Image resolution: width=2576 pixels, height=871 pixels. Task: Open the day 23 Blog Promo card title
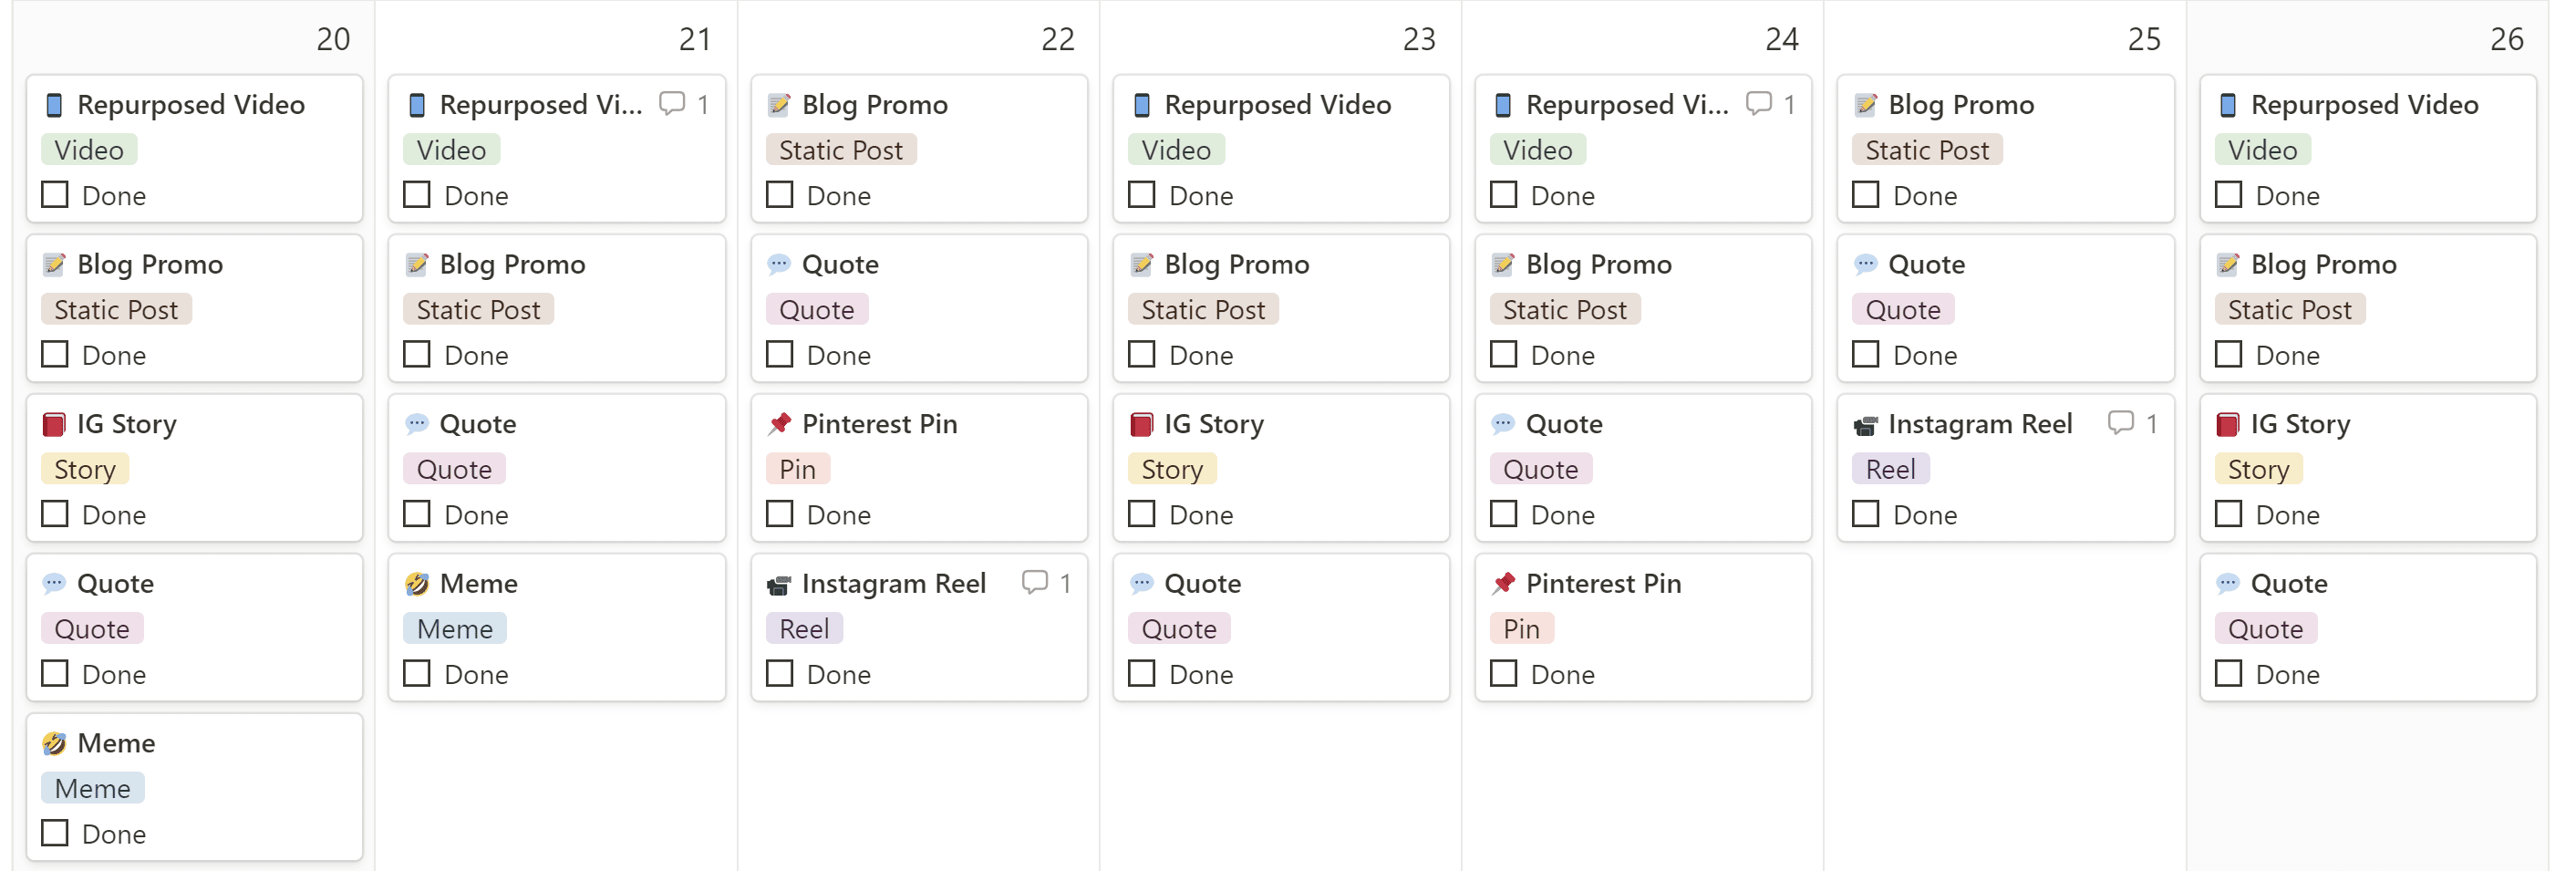[1236, 264]
